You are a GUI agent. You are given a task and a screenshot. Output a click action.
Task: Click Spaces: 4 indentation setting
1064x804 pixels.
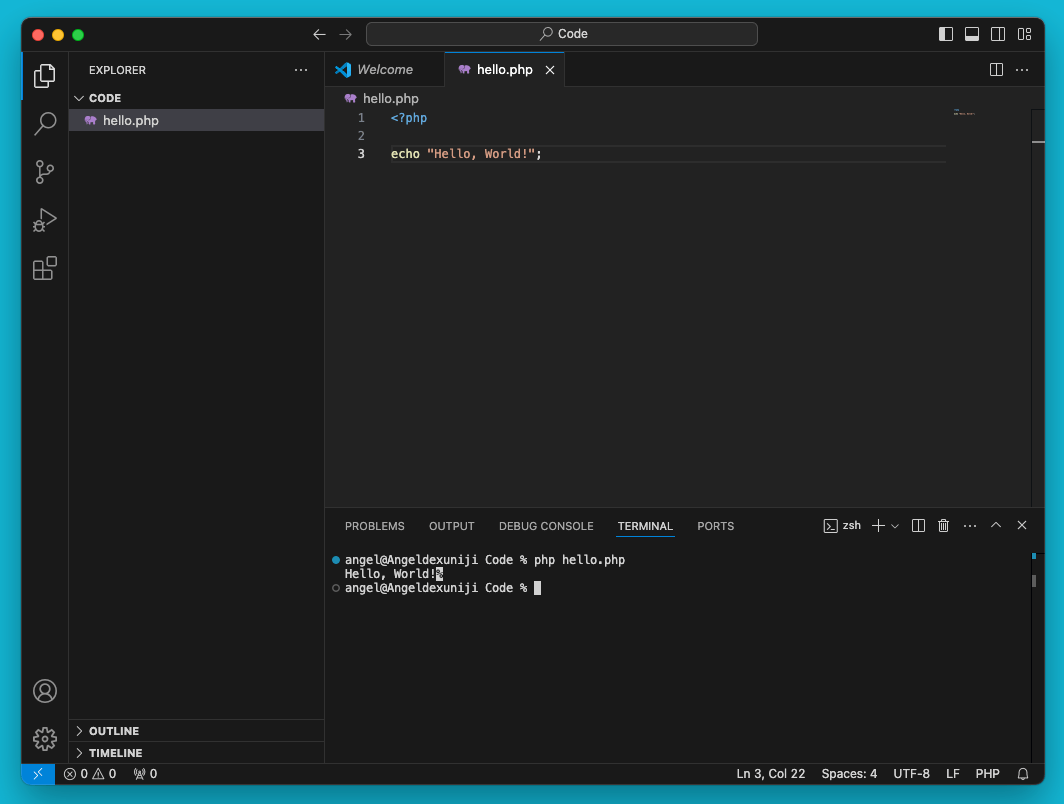(849, 774)
